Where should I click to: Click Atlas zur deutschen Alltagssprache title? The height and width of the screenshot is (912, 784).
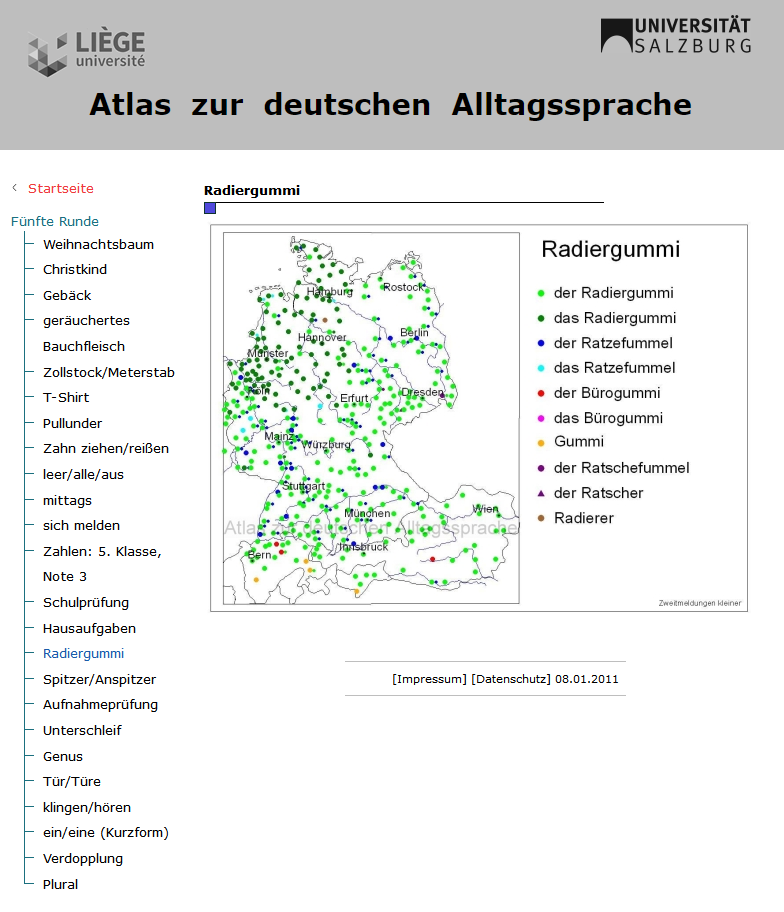pyautogui.click(x=391, y=105)
